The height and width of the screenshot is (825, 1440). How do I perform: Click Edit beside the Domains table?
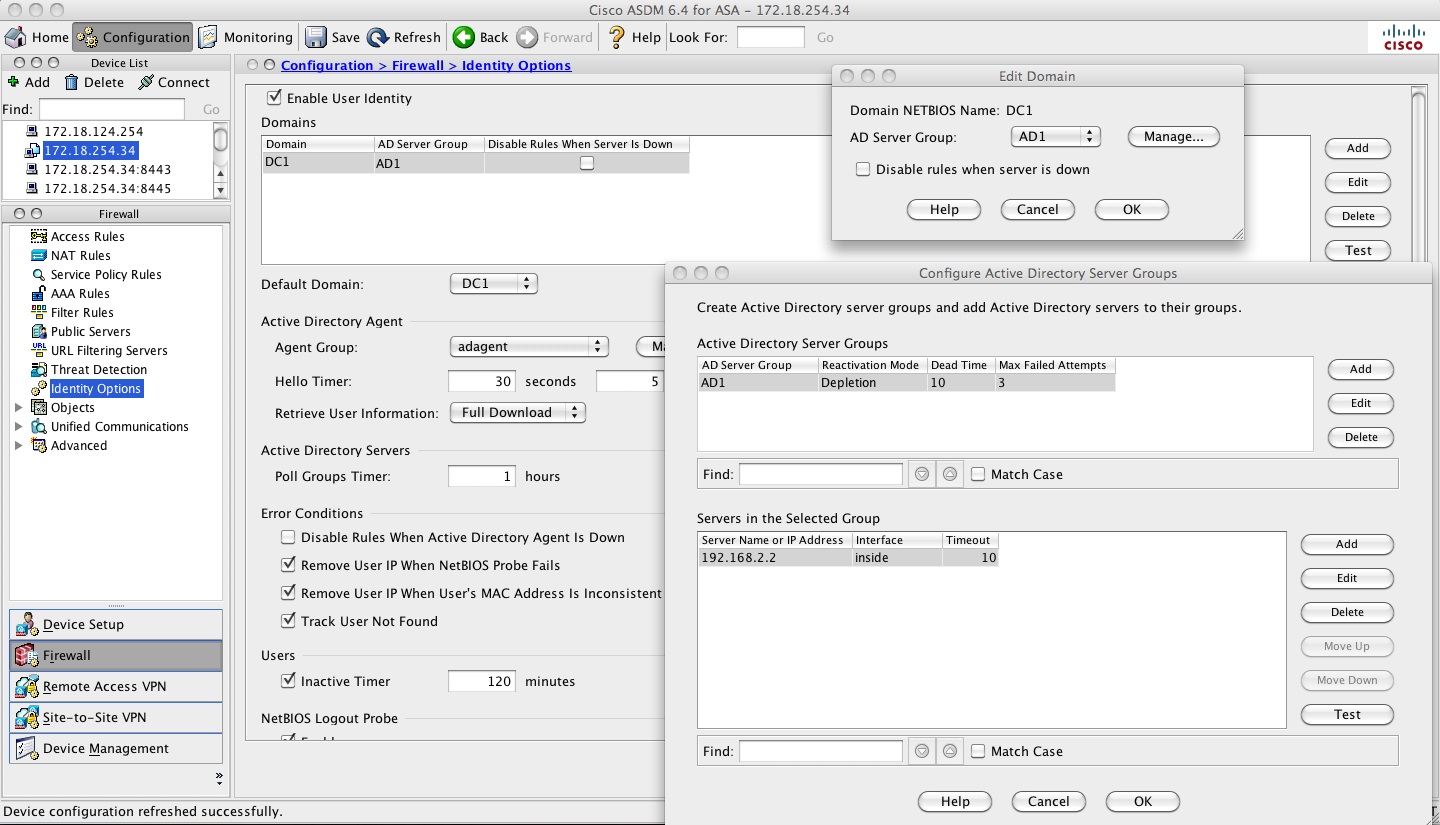pos(1358,183)
